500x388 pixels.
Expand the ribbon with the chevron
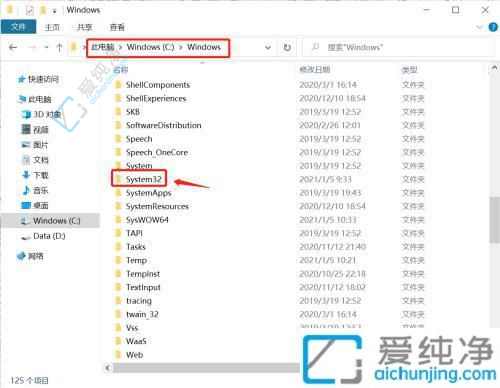[x=480, y=27]
